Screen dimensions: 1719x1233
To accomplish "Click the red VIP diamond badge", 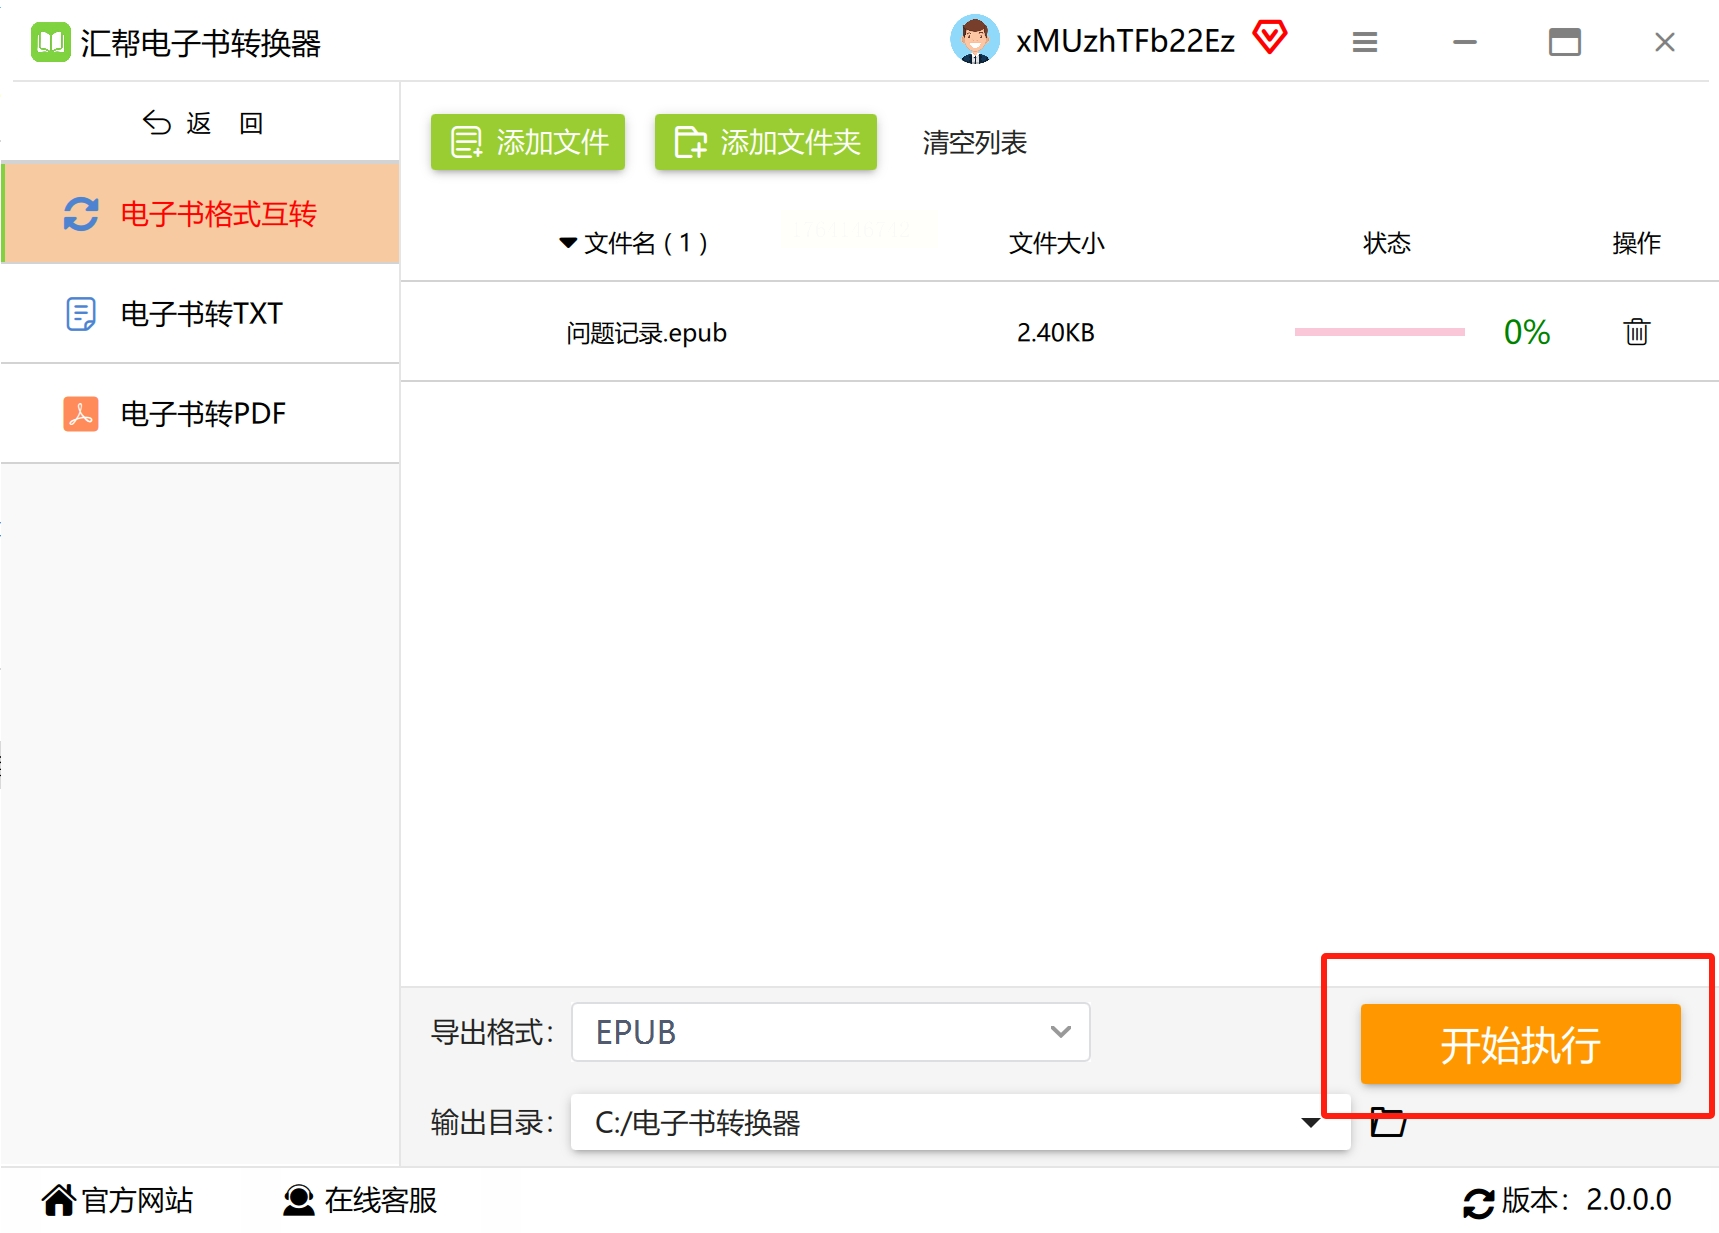I will [x=1270, y=38].
